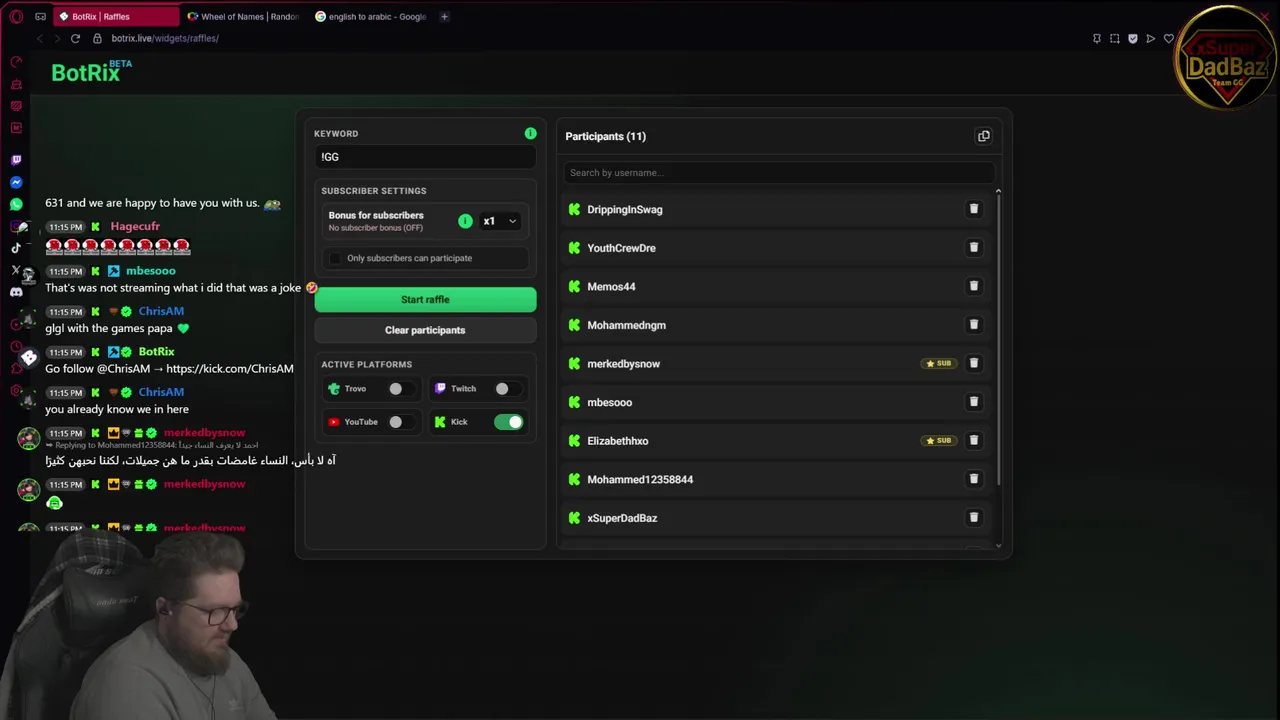Click the snapshot icon in the address bar
This screenshot has height=720, width=1280.
click(x=1114, y=38)
